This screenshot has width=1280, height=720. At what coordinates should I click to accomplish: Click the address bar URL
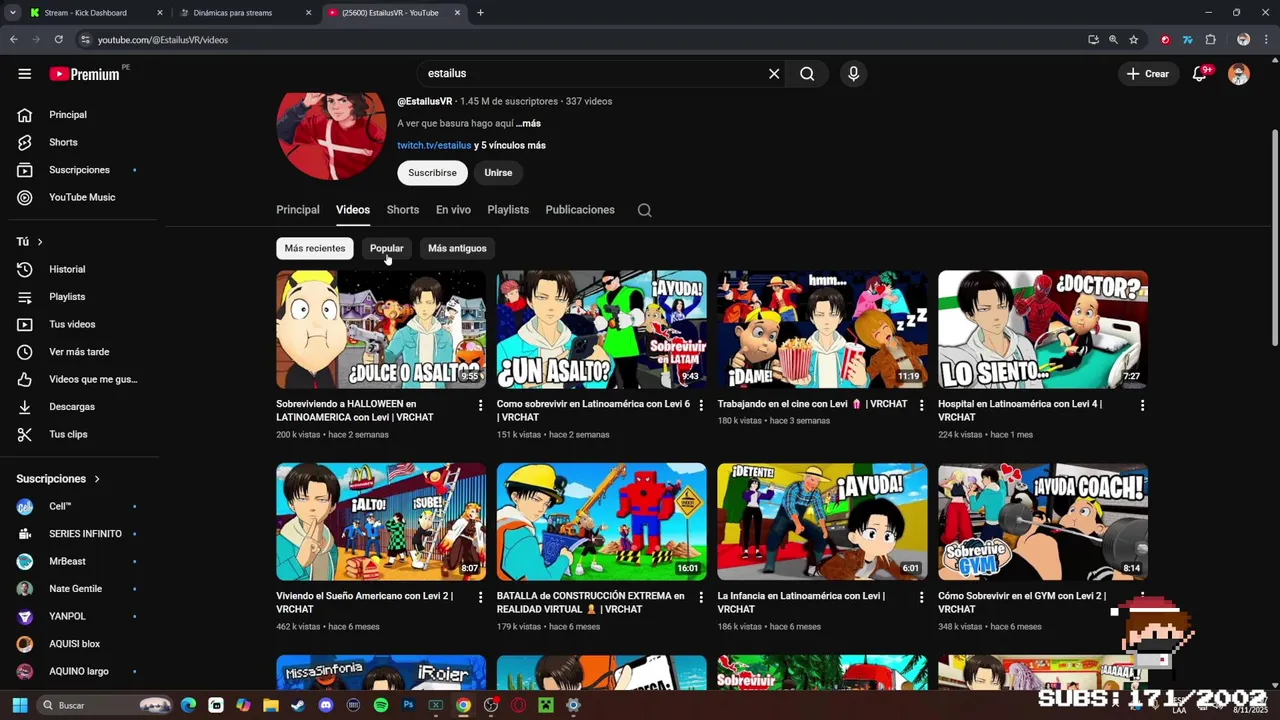pyautogui.click(x=163, y=40)
